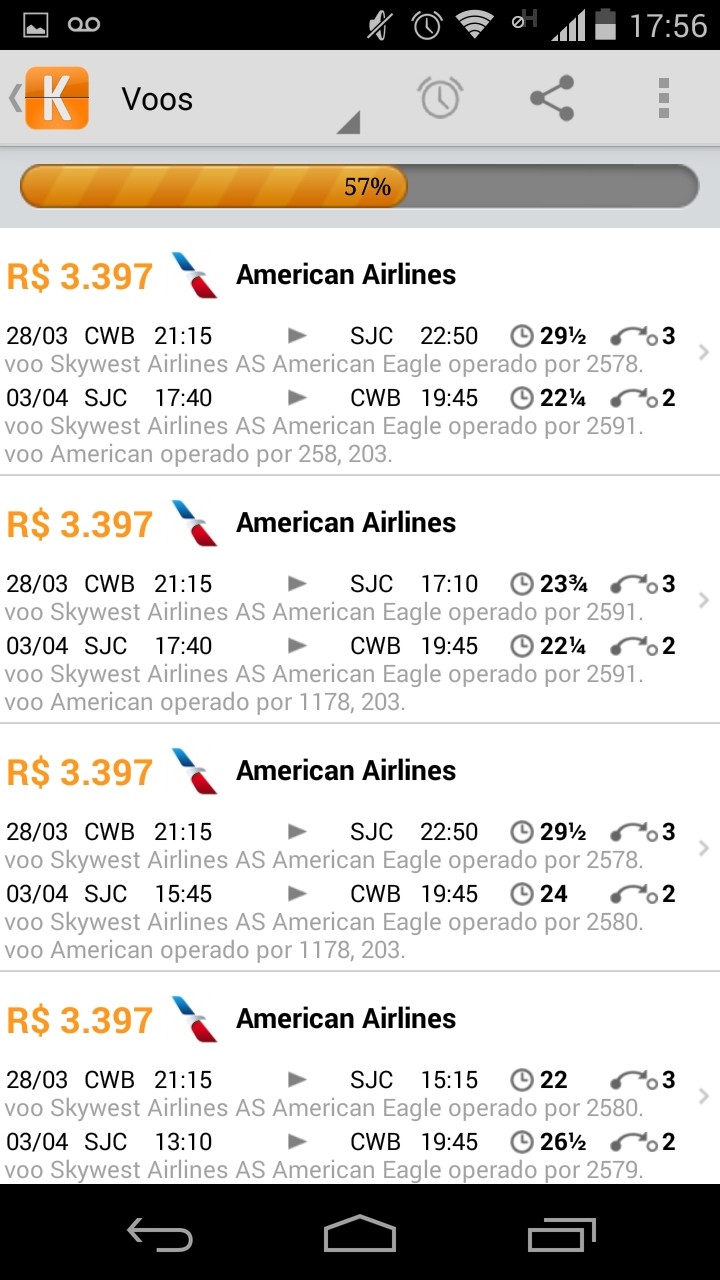
Task: Select second American Airlines flight title
Action: click(x=346, y=523)
